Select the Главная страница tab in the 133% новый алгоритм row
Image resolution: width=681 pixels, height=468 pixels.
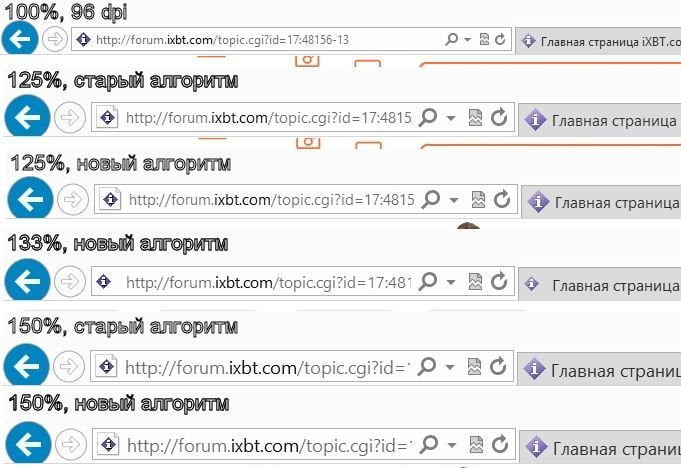[601, 284]
